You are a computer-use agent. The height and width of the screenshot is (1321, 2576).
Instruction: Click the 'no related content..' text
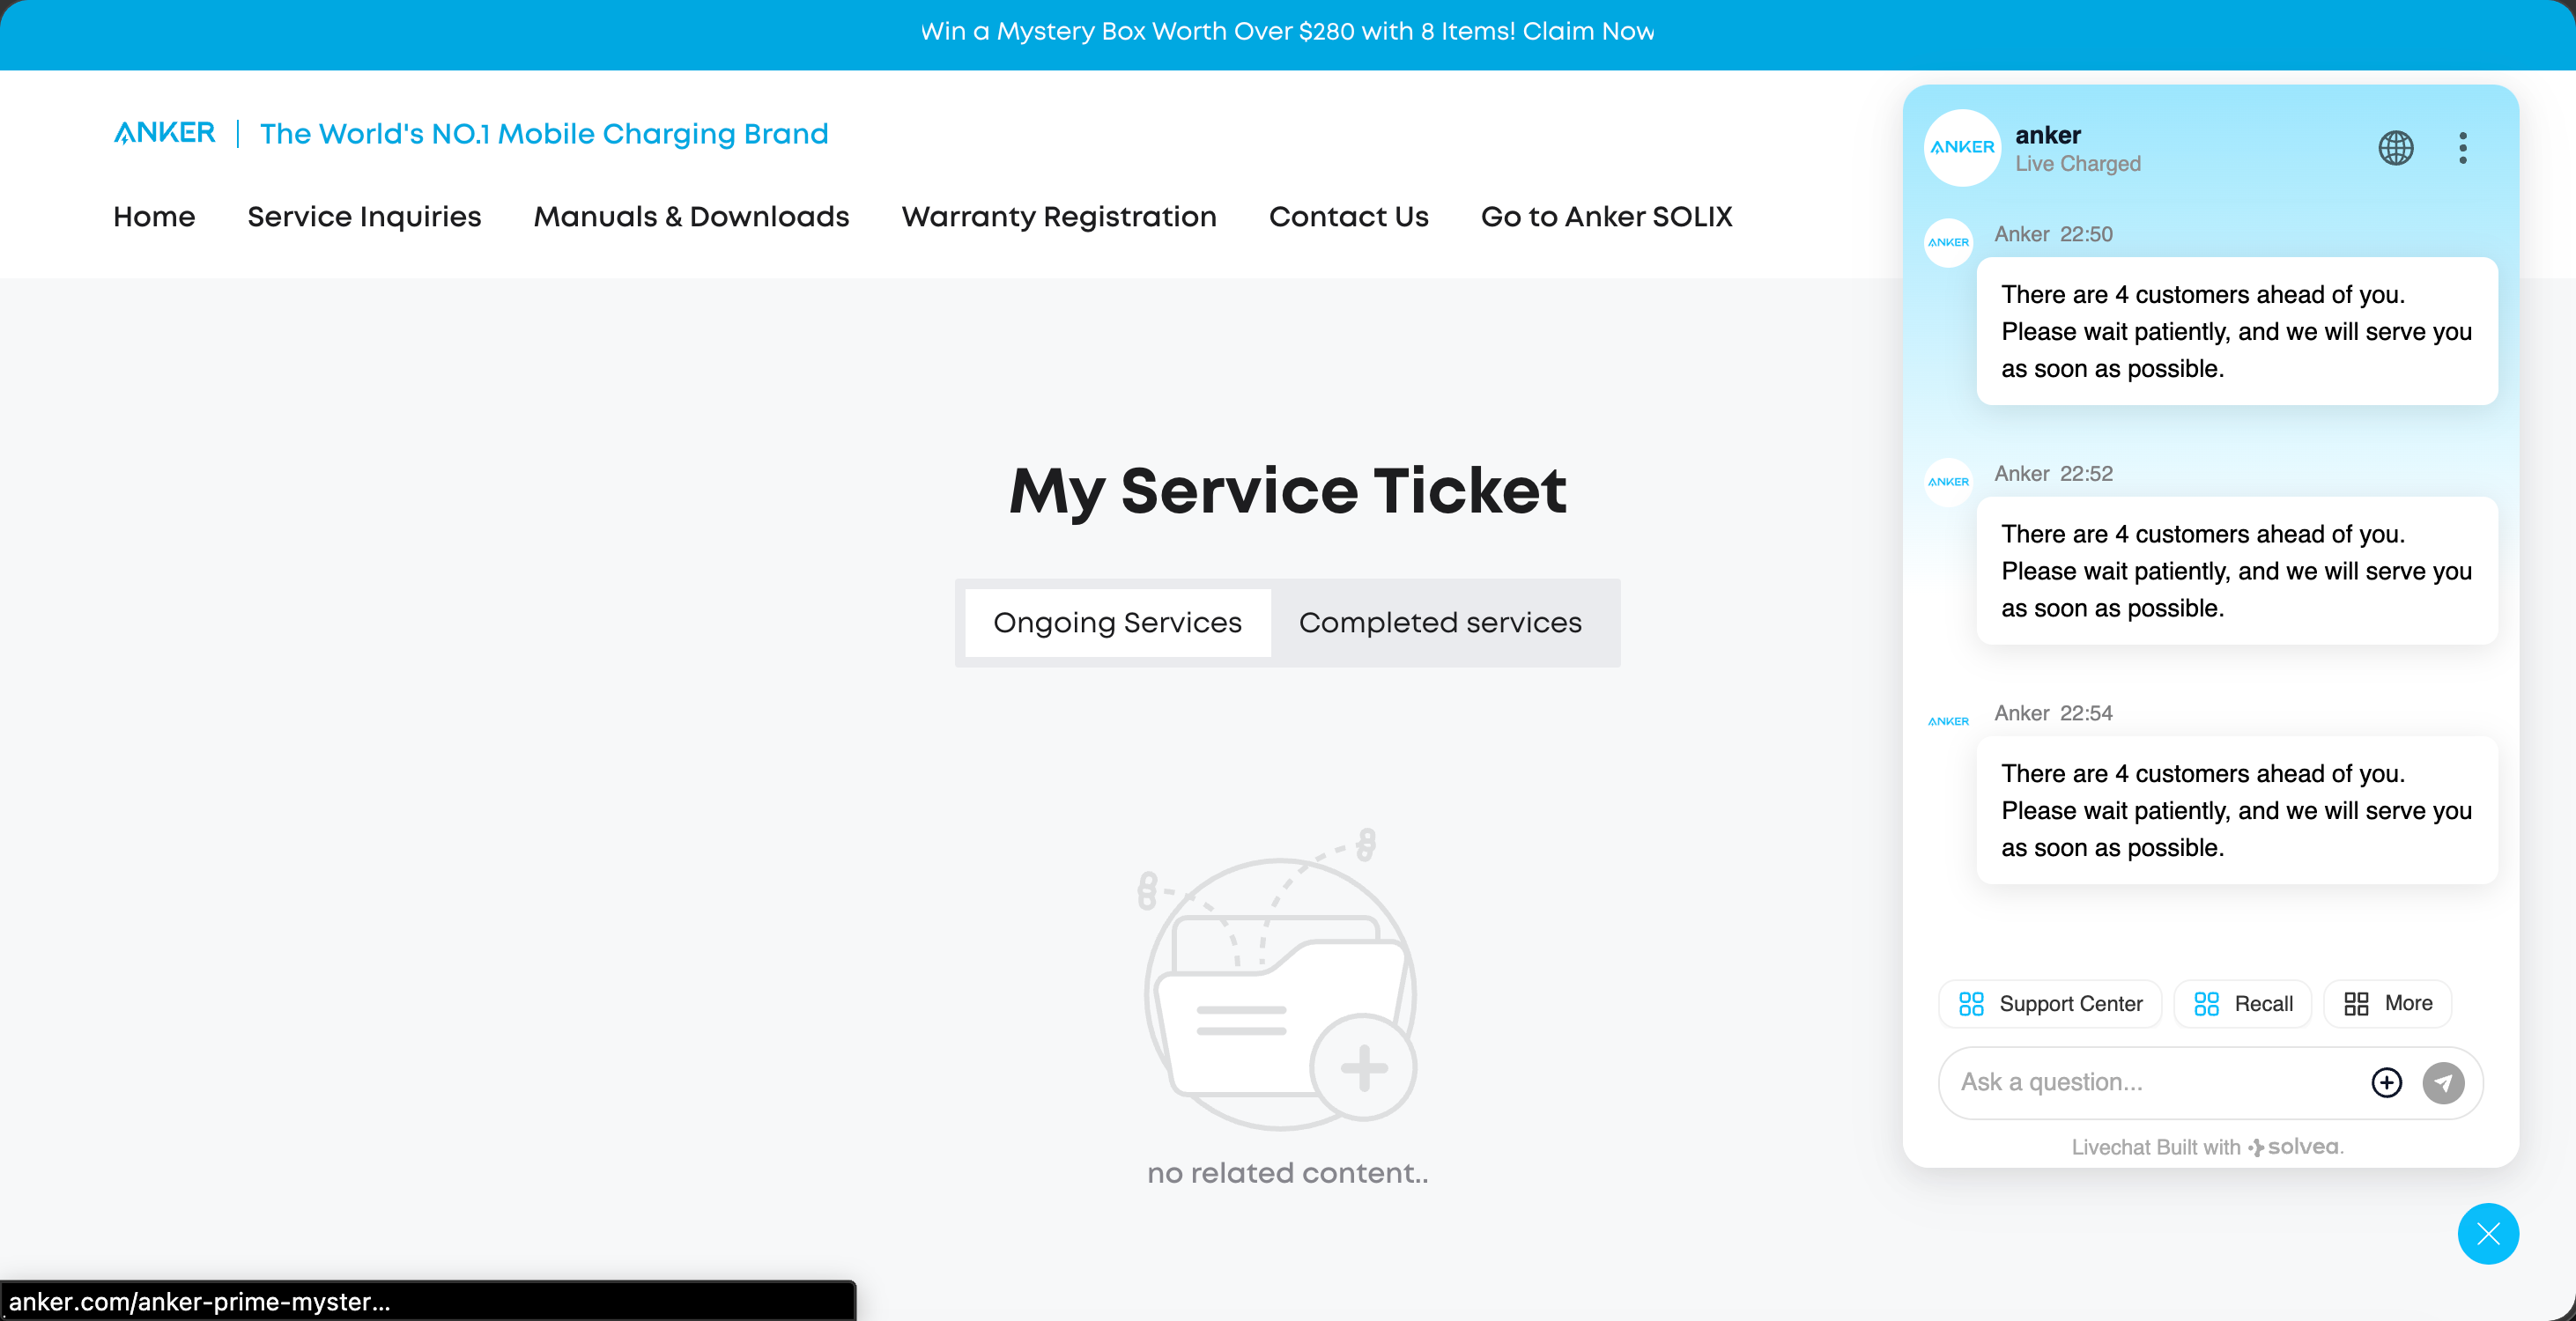tap(1288, 1173)
